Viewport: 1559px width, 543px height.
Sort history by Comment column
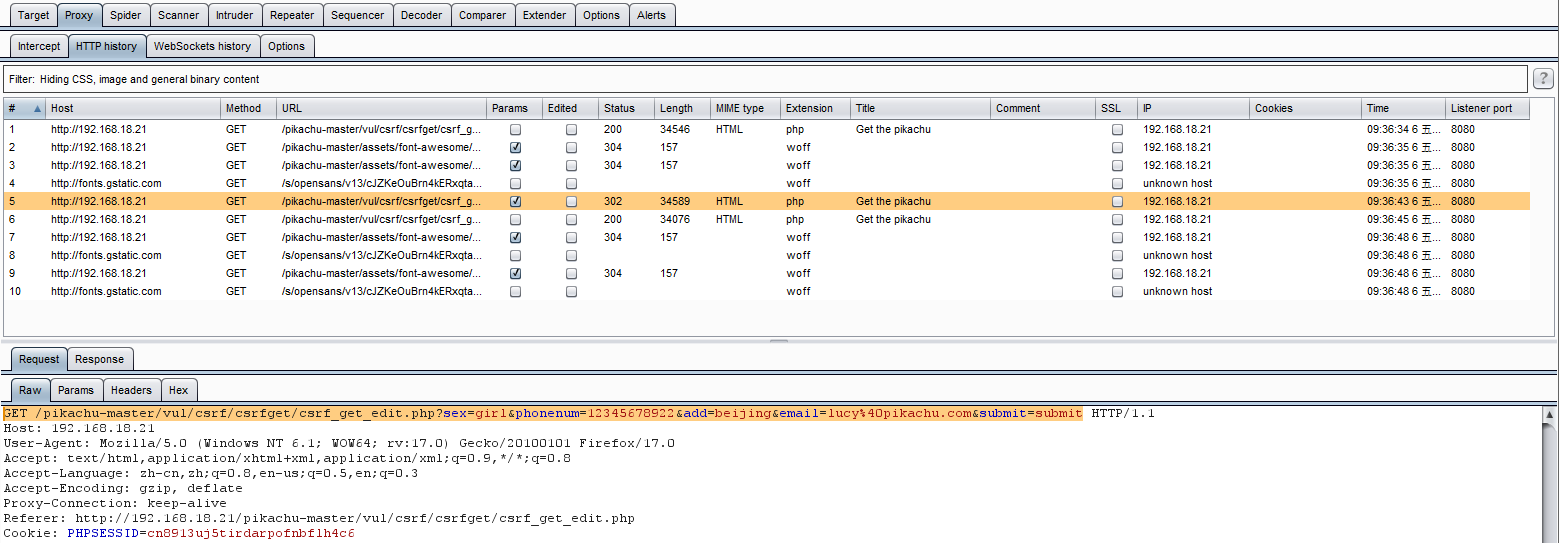pyautogui.click(x=1043, y=108)
